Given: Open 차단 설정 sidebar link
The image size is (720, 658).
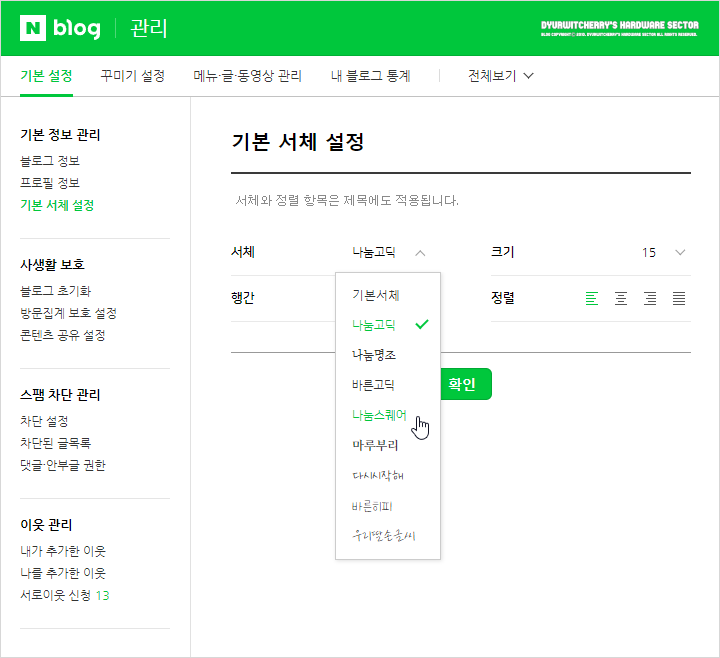Looking at the screenshot, I should coord(45,421).
